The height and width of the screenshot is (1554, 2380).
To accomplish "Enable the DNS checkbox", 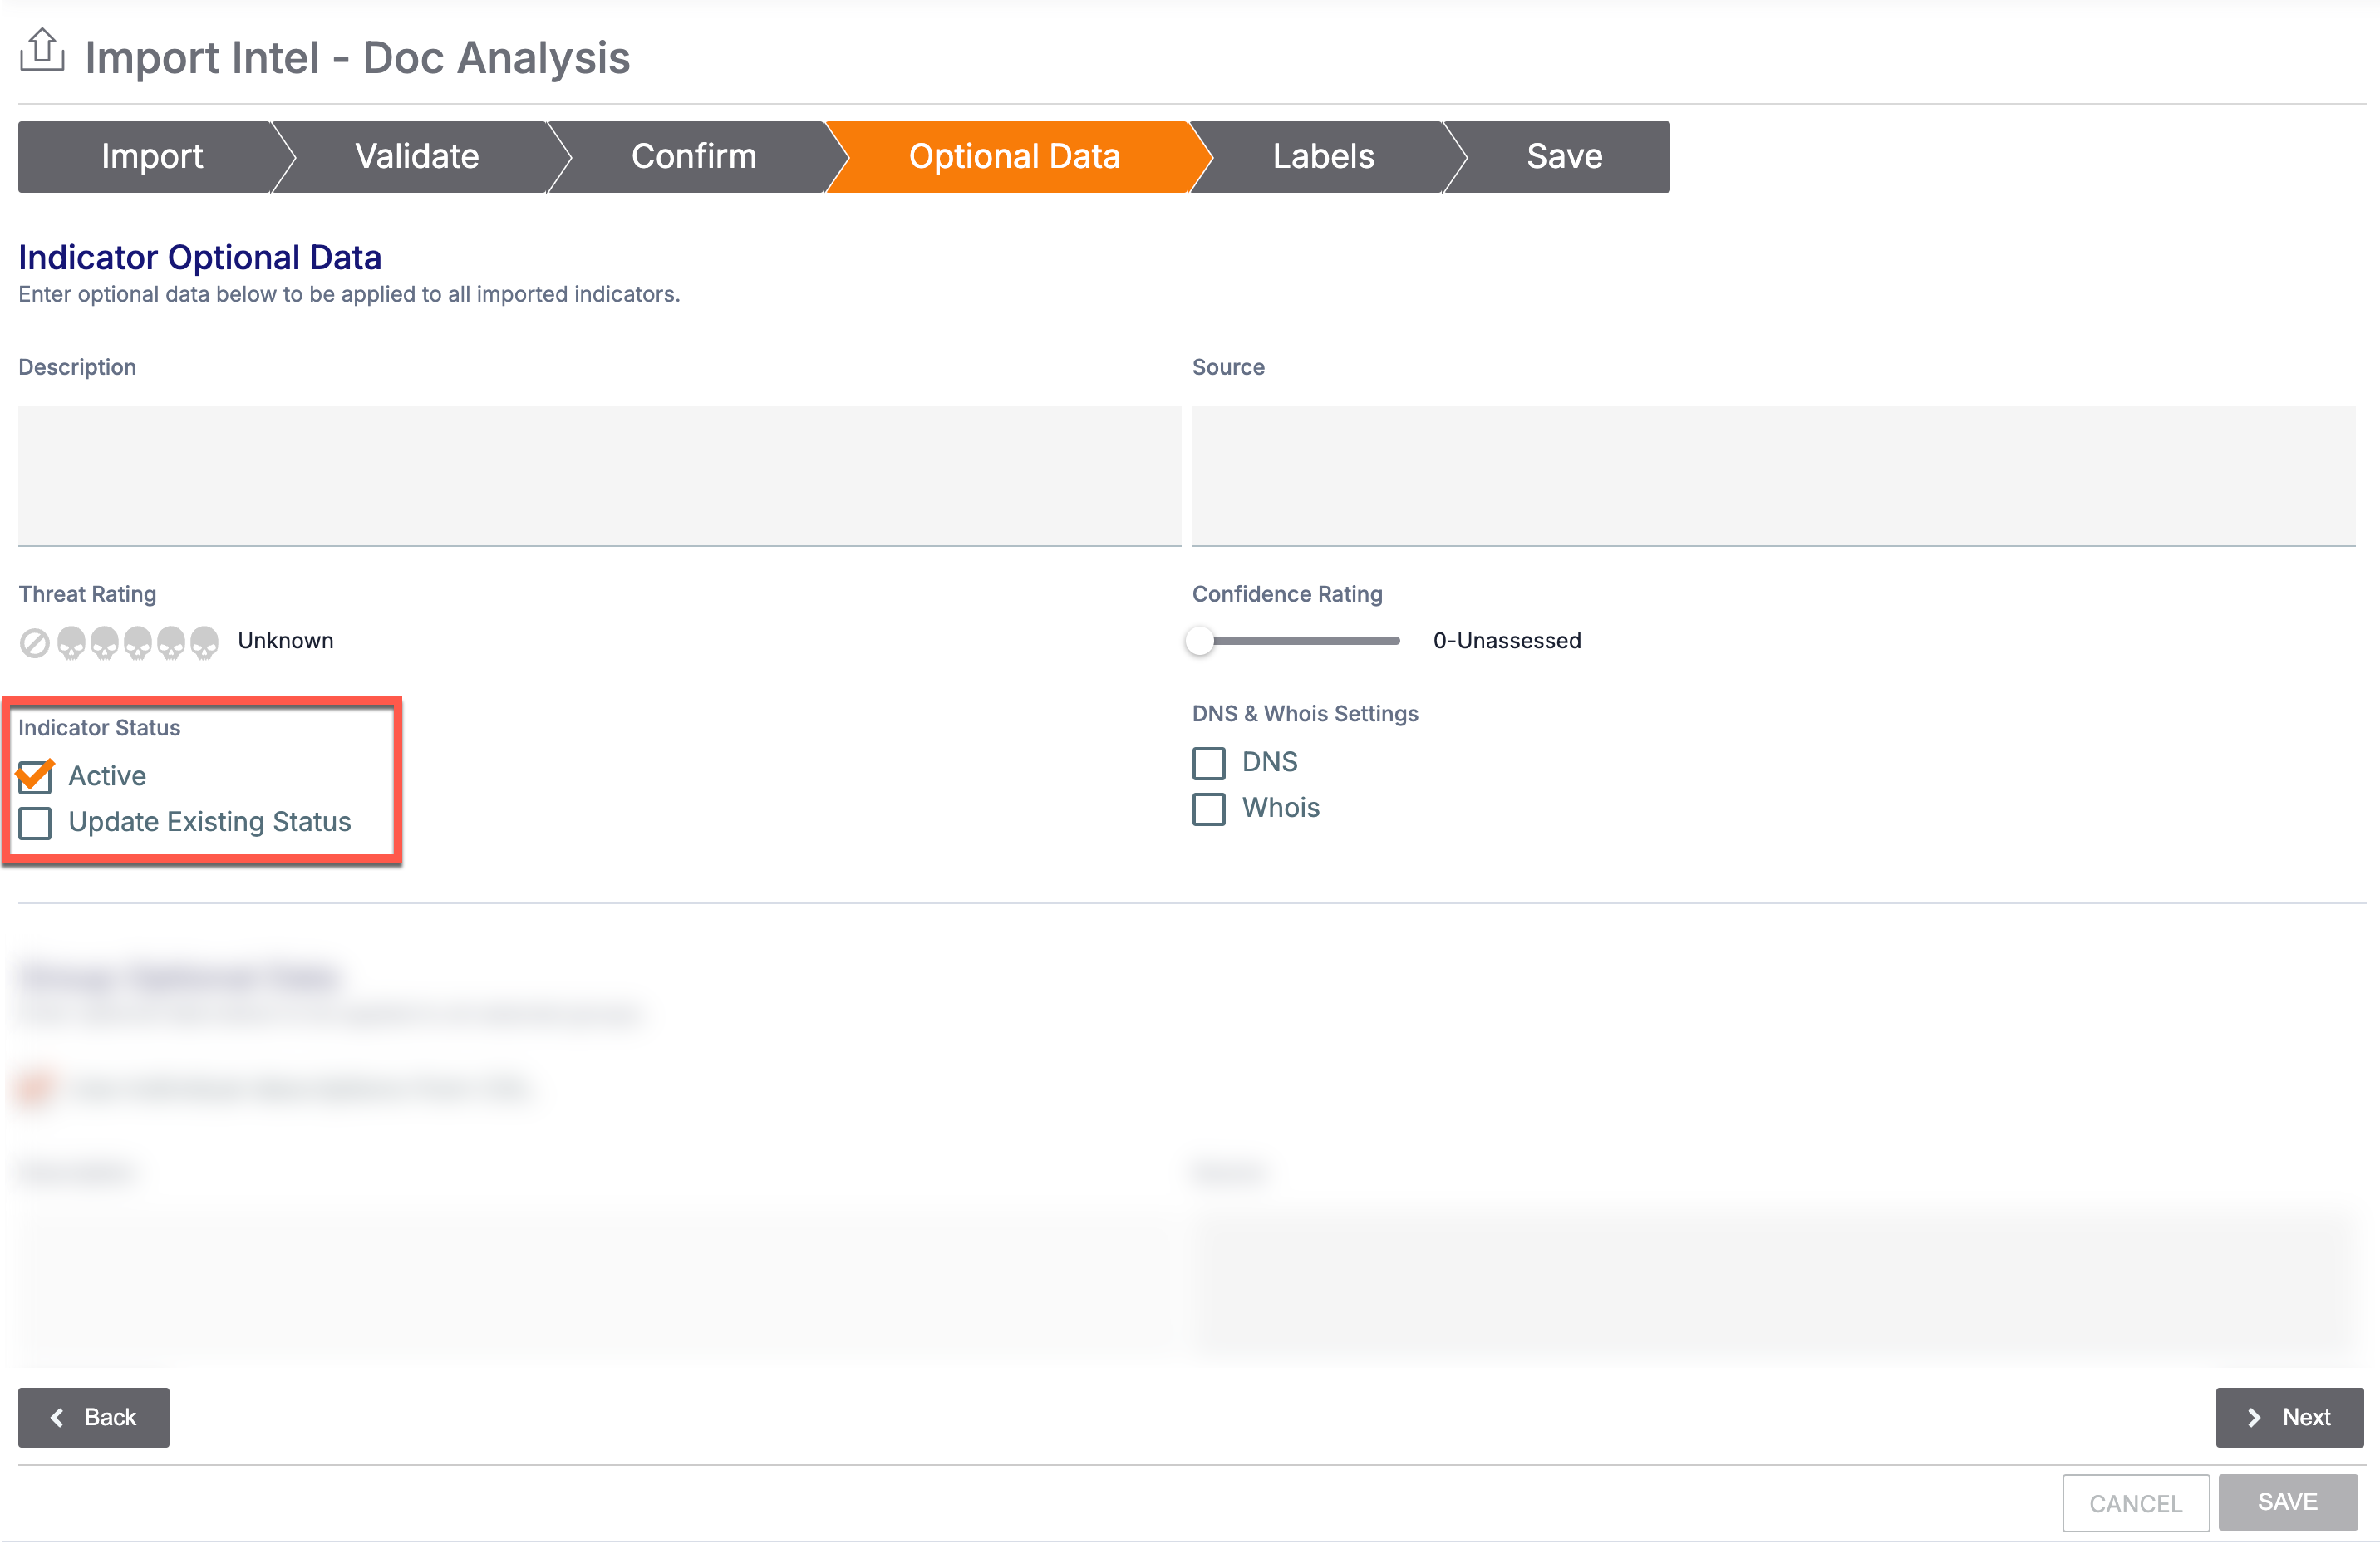I will click(x=1209, y=761).
